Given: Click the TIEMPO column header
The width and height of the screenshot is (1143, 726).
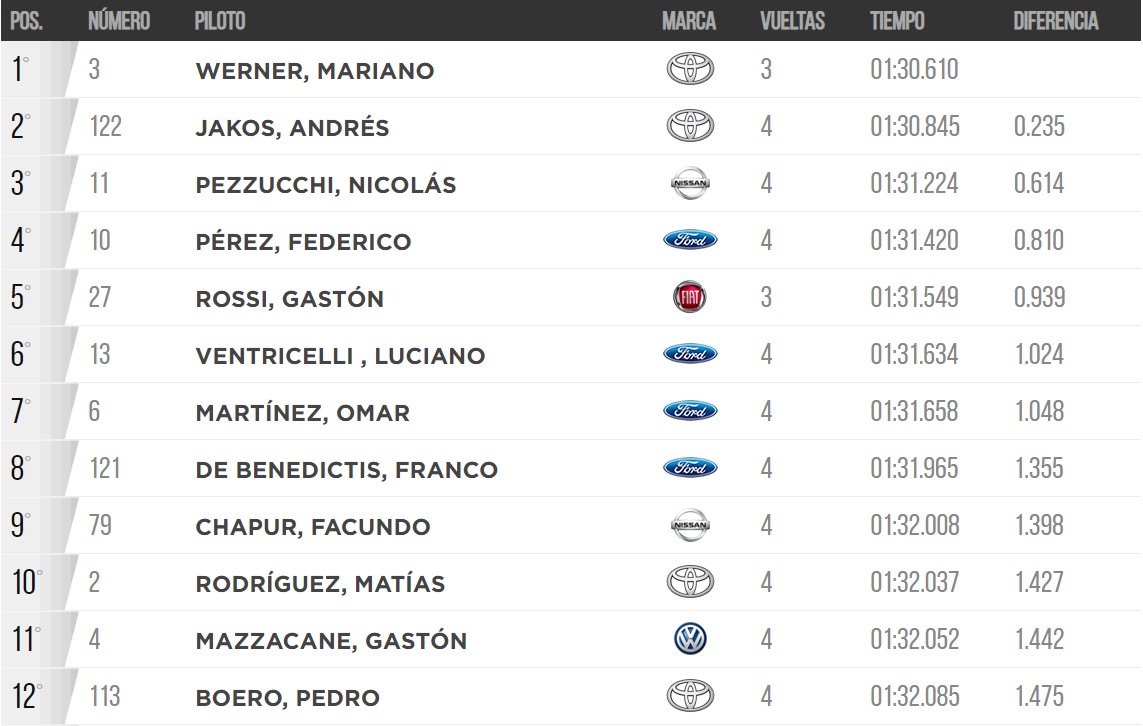Looking at the screenshot, I should [897, 20].
